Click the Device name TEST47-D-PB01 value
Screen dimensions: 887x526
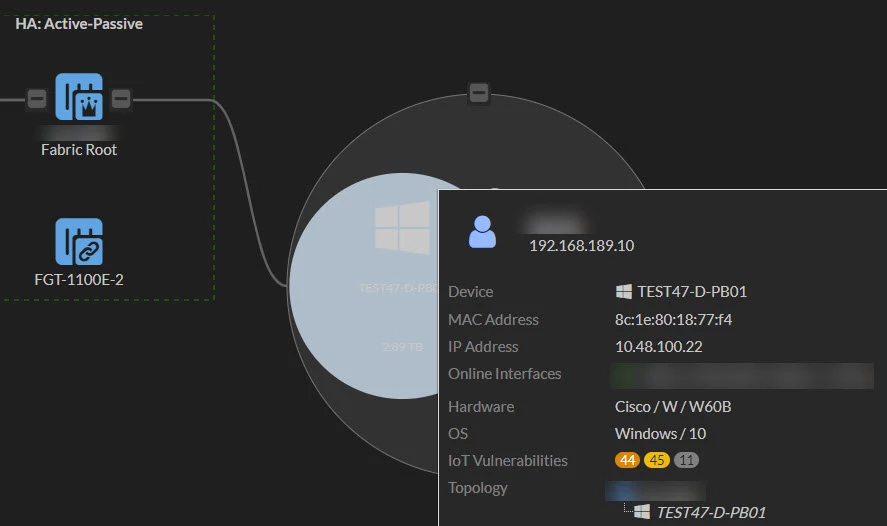(692, 292)
